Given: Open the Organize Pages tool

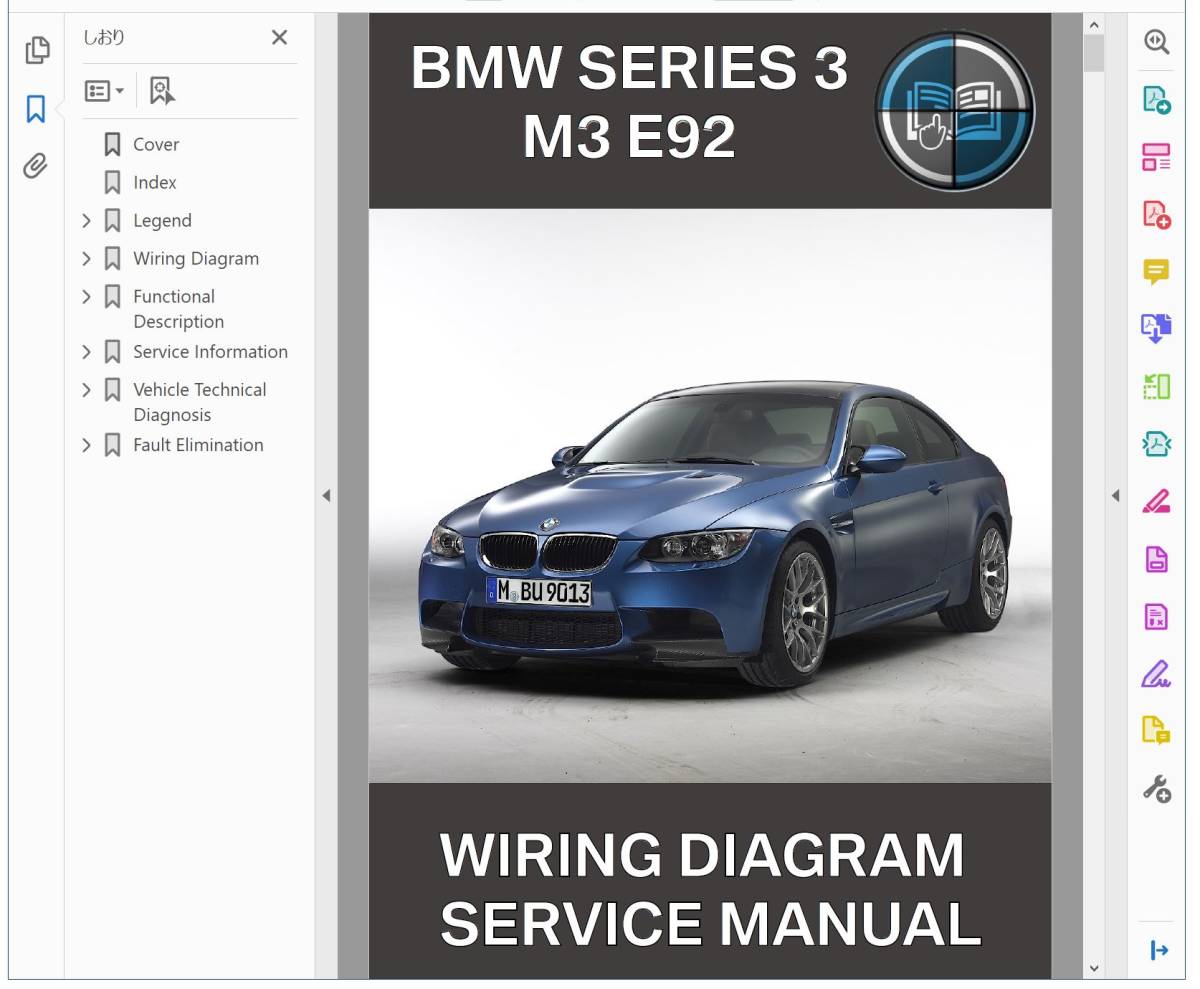Looking at the screenshot, I should point(1157,386).
